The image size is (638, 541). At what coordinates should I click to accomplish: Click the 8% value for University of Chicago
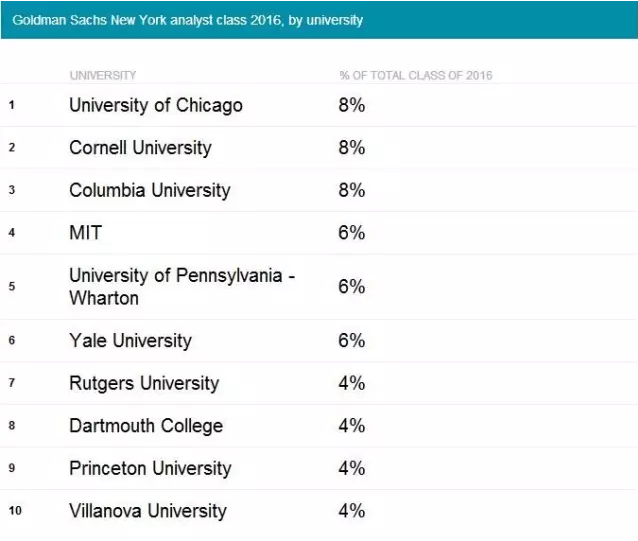point(351,105)
